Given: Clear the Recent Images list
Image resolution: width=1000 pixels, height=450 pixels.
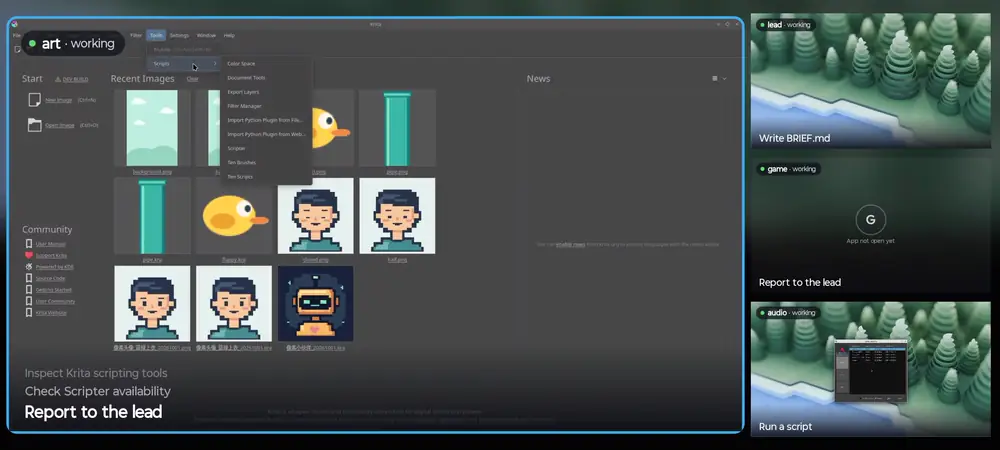Looking at the screenshot, I should coord(193,79).
